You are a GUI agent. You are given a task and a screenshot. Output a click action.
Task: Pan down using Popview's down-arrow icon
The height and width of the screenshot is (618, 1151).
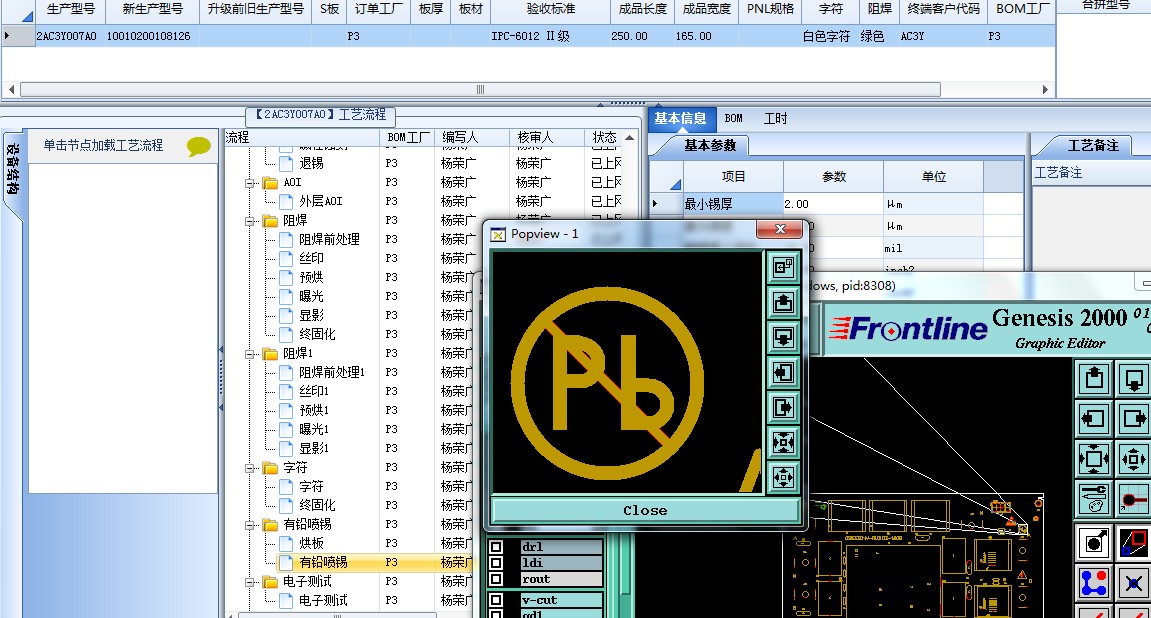[x=783, y=338]
